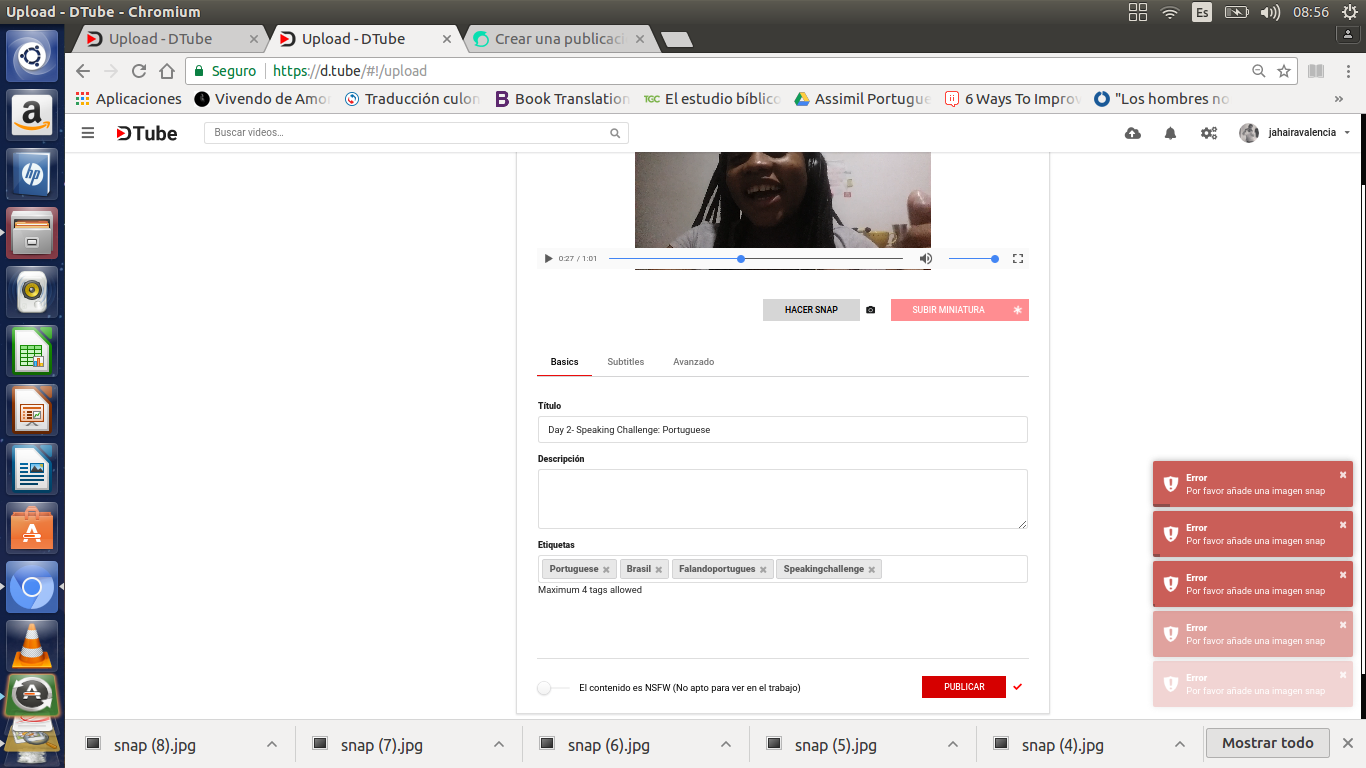The image size is (1366, 768).
Task: Expand options for snap (8).jpg download
Action: point(271,745)
